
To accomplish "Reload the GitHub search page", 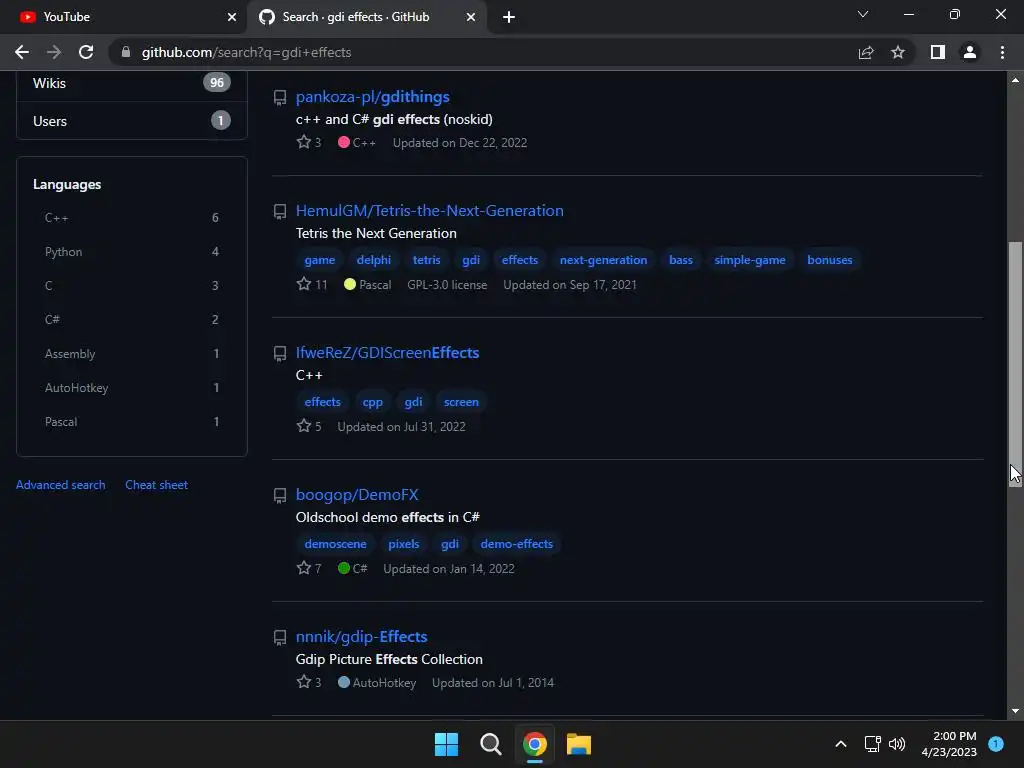I will tap(86, 52).
